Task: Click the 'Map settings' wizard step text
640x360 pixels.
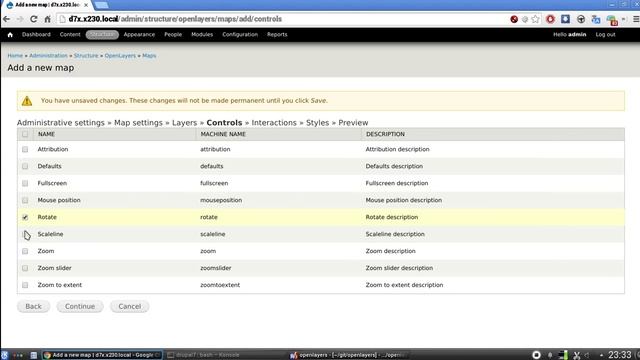Action: coord(138,123)
